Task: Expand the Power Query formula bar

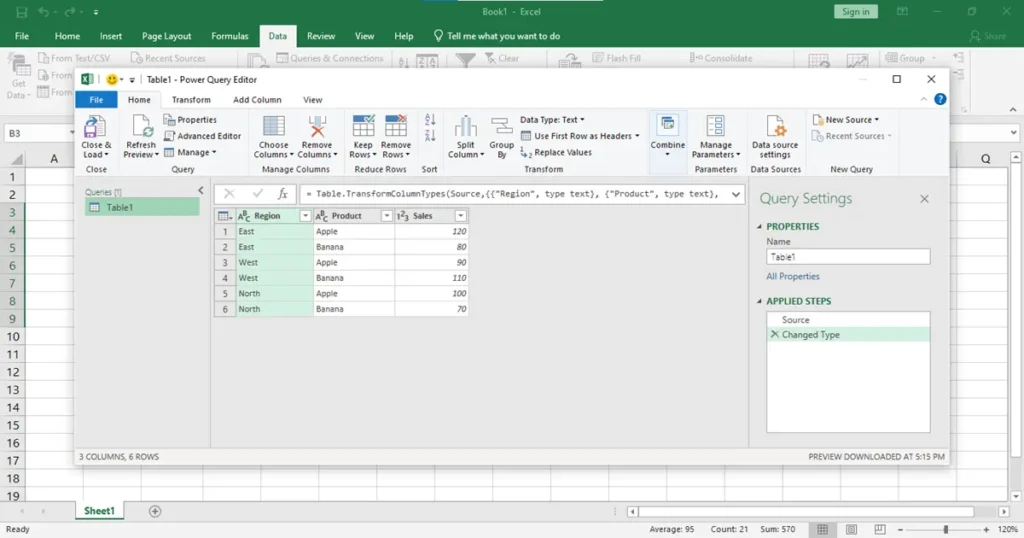Action: click(x=736, y=194)
